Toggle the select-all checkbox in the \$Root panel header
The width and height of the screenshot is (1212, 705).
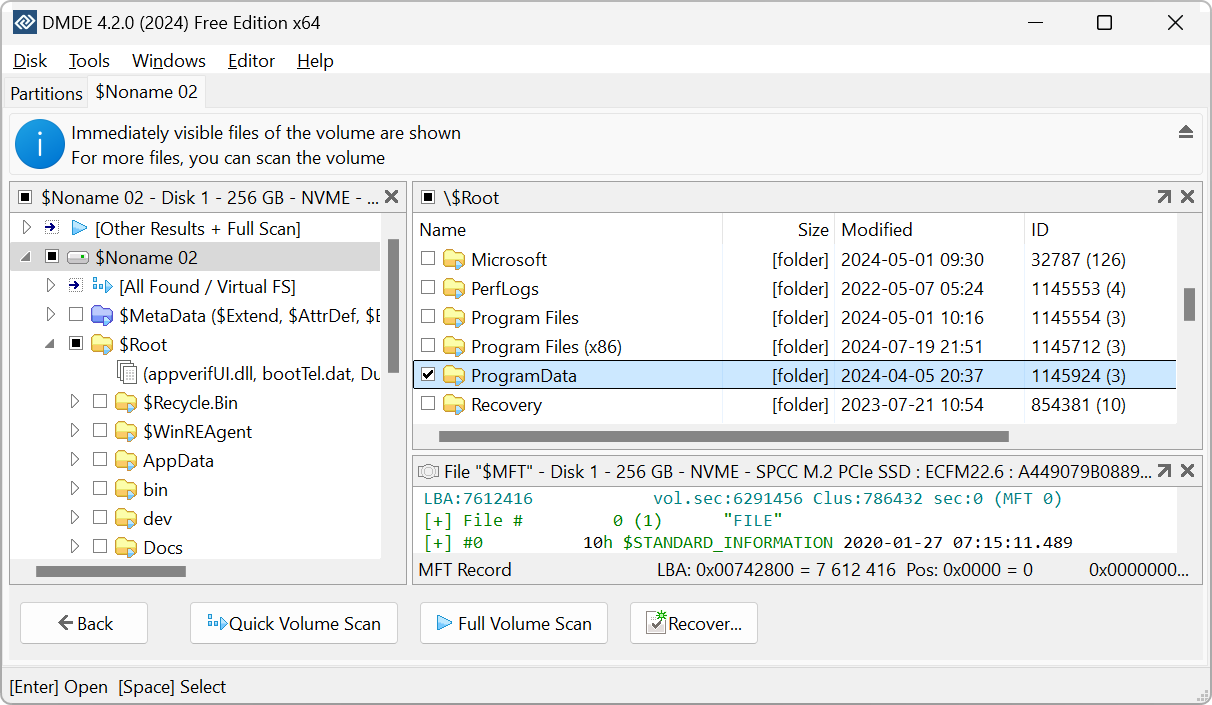429,197
